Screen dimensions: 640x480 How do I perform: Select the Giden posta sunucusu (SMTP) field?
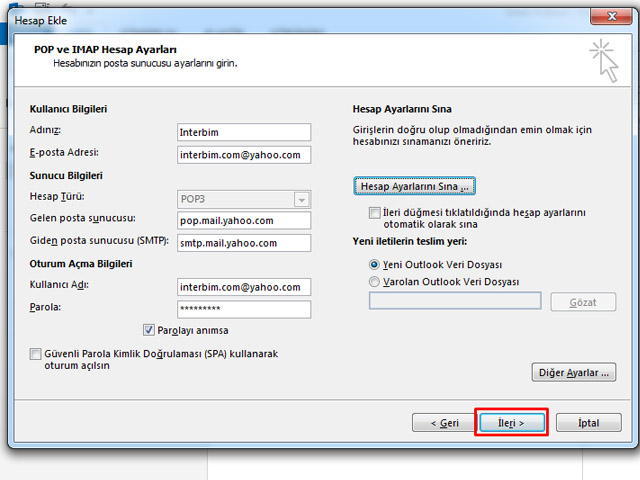[243, 242]
